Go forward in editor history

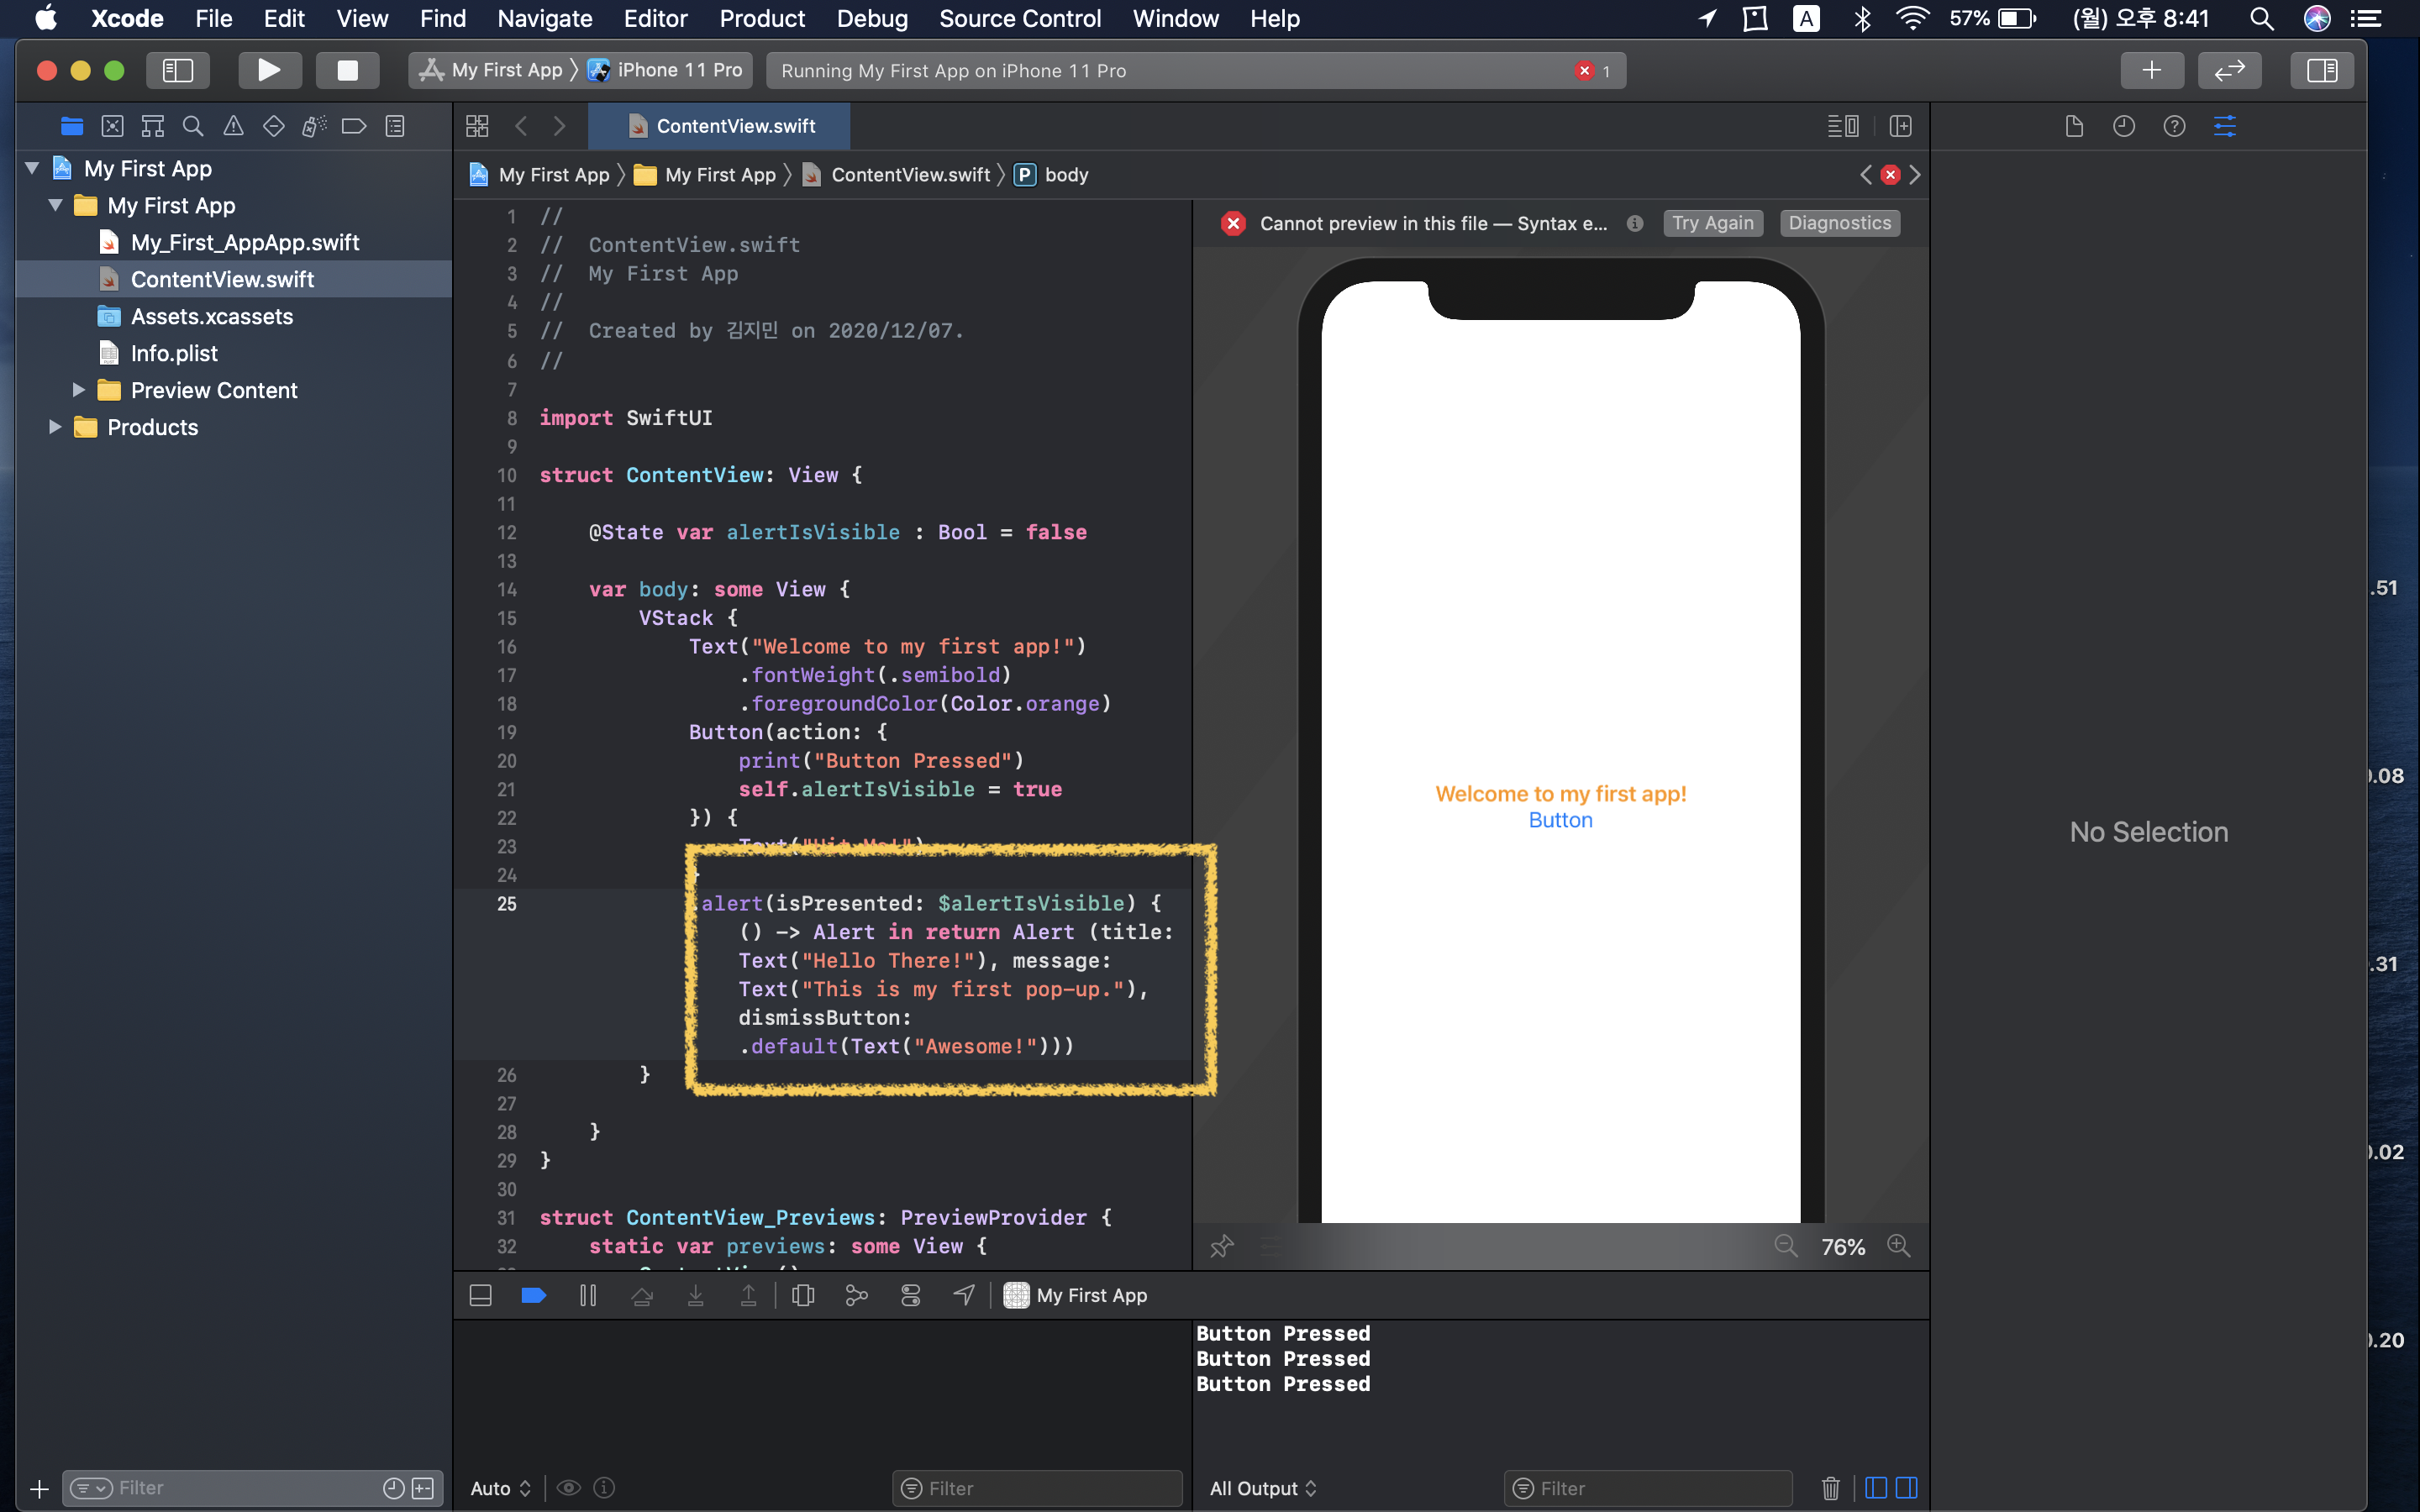click(x=559, y=126)
